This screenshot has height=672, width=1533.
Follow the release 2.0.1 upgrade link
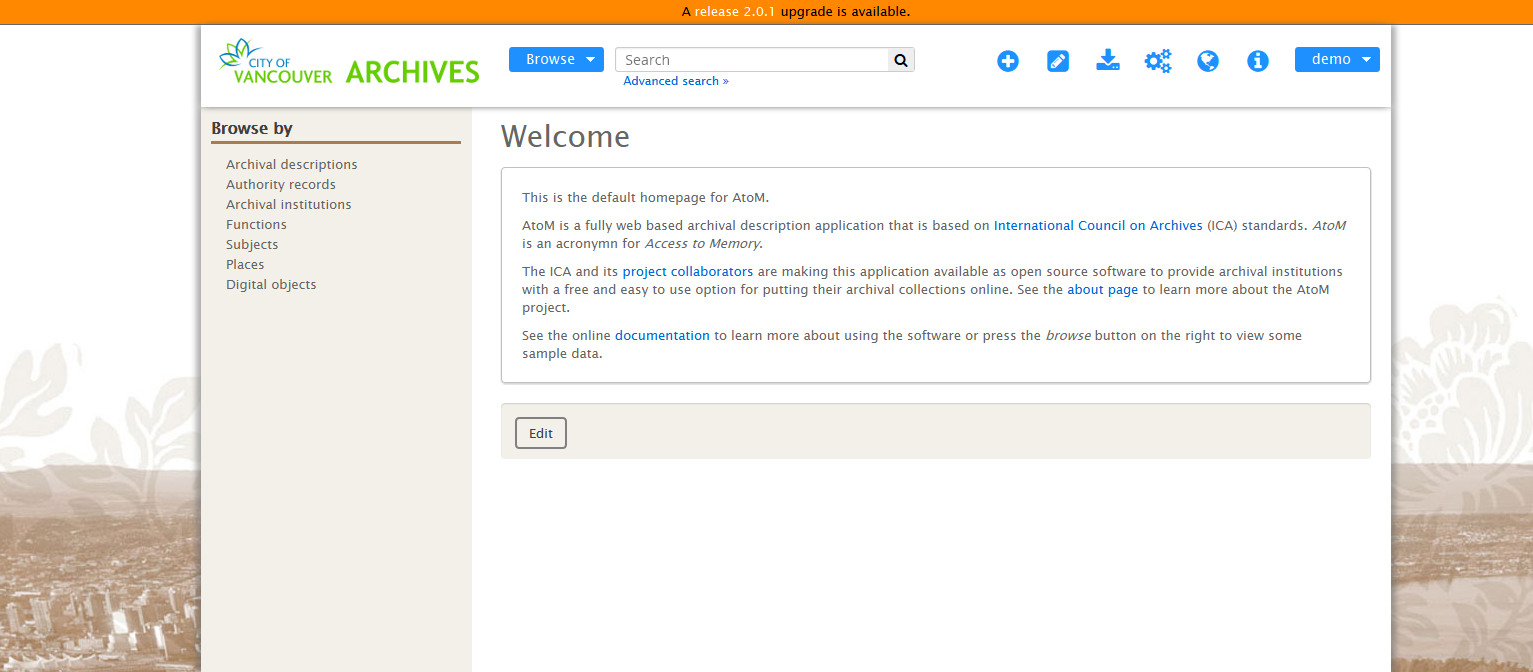(x=735, y=12)
